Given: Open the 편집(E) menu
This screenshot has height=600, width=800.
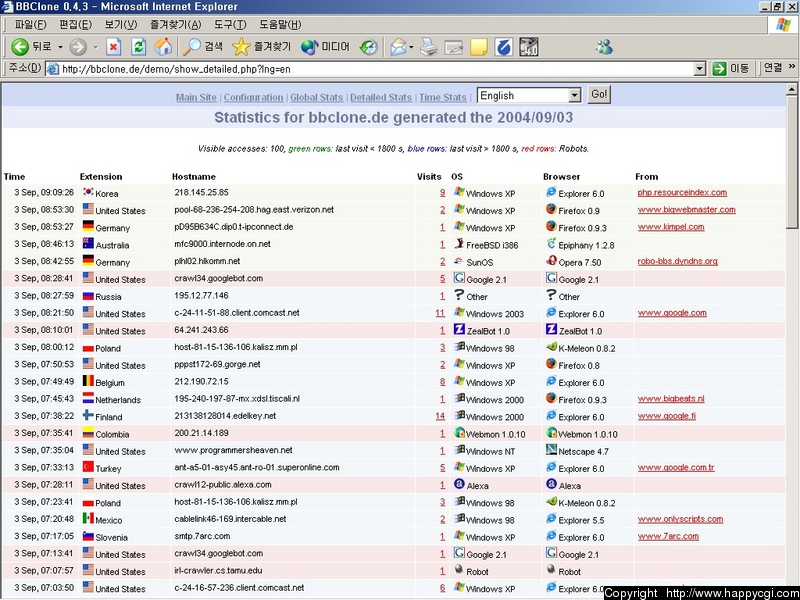Looking at the screenshot, I should click(x=75, y=24).
